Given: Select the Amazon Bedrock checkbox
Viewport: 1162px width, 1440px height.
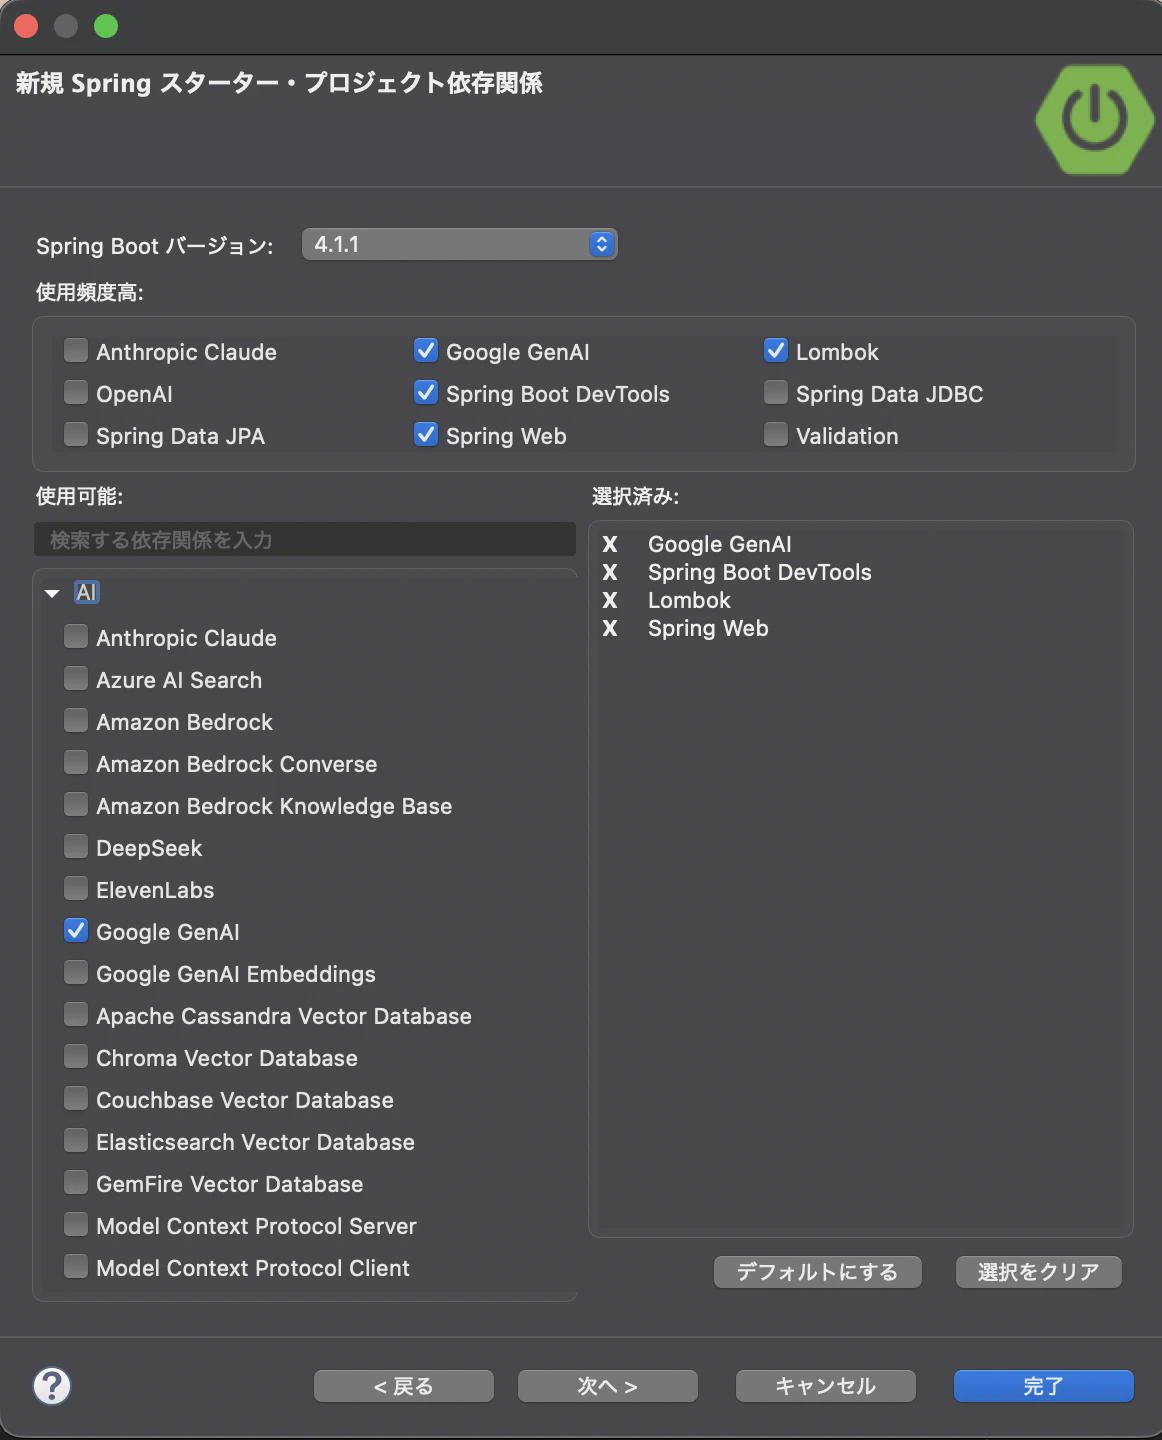Looking at the screenshot, I should click(x=76, y=720).
